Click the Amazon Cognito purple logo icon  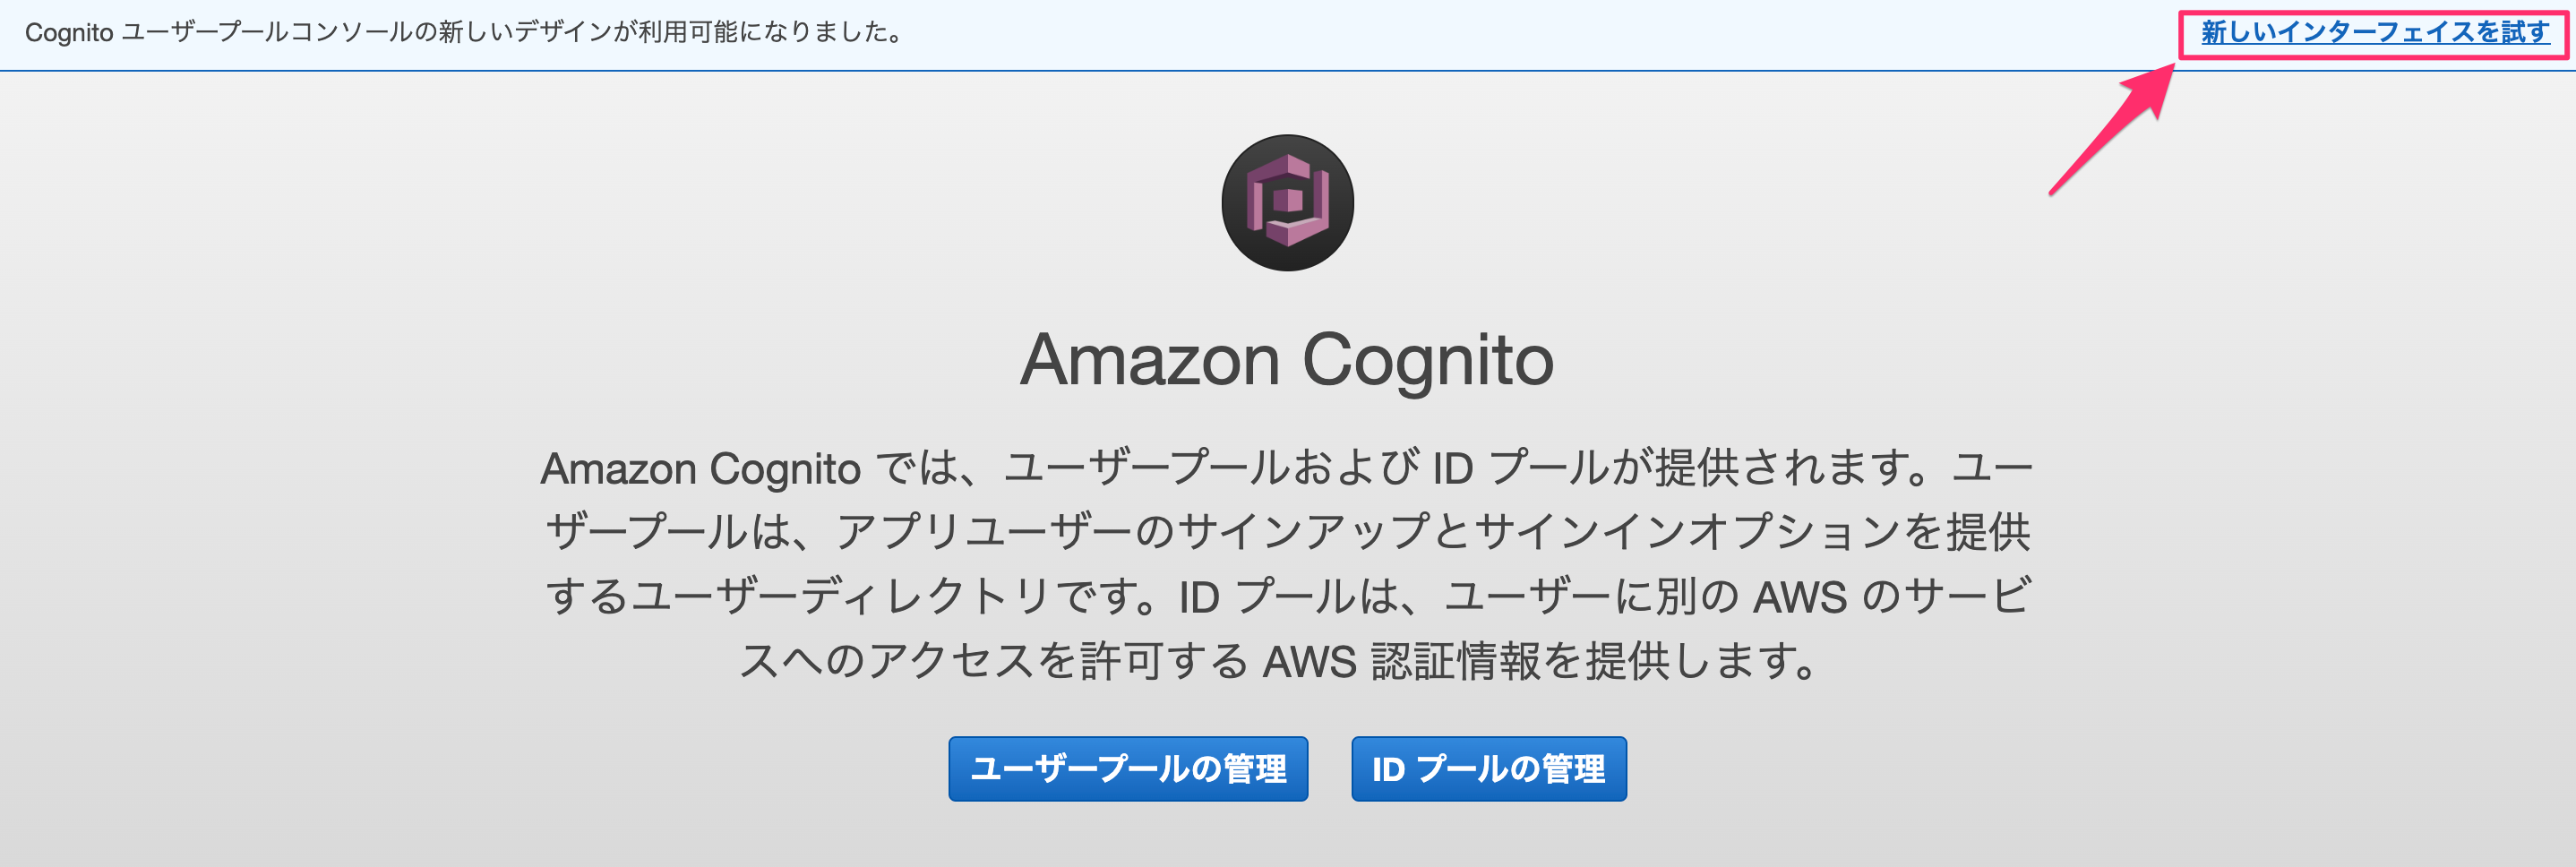pyautogui.click(x=1287, y=203)
